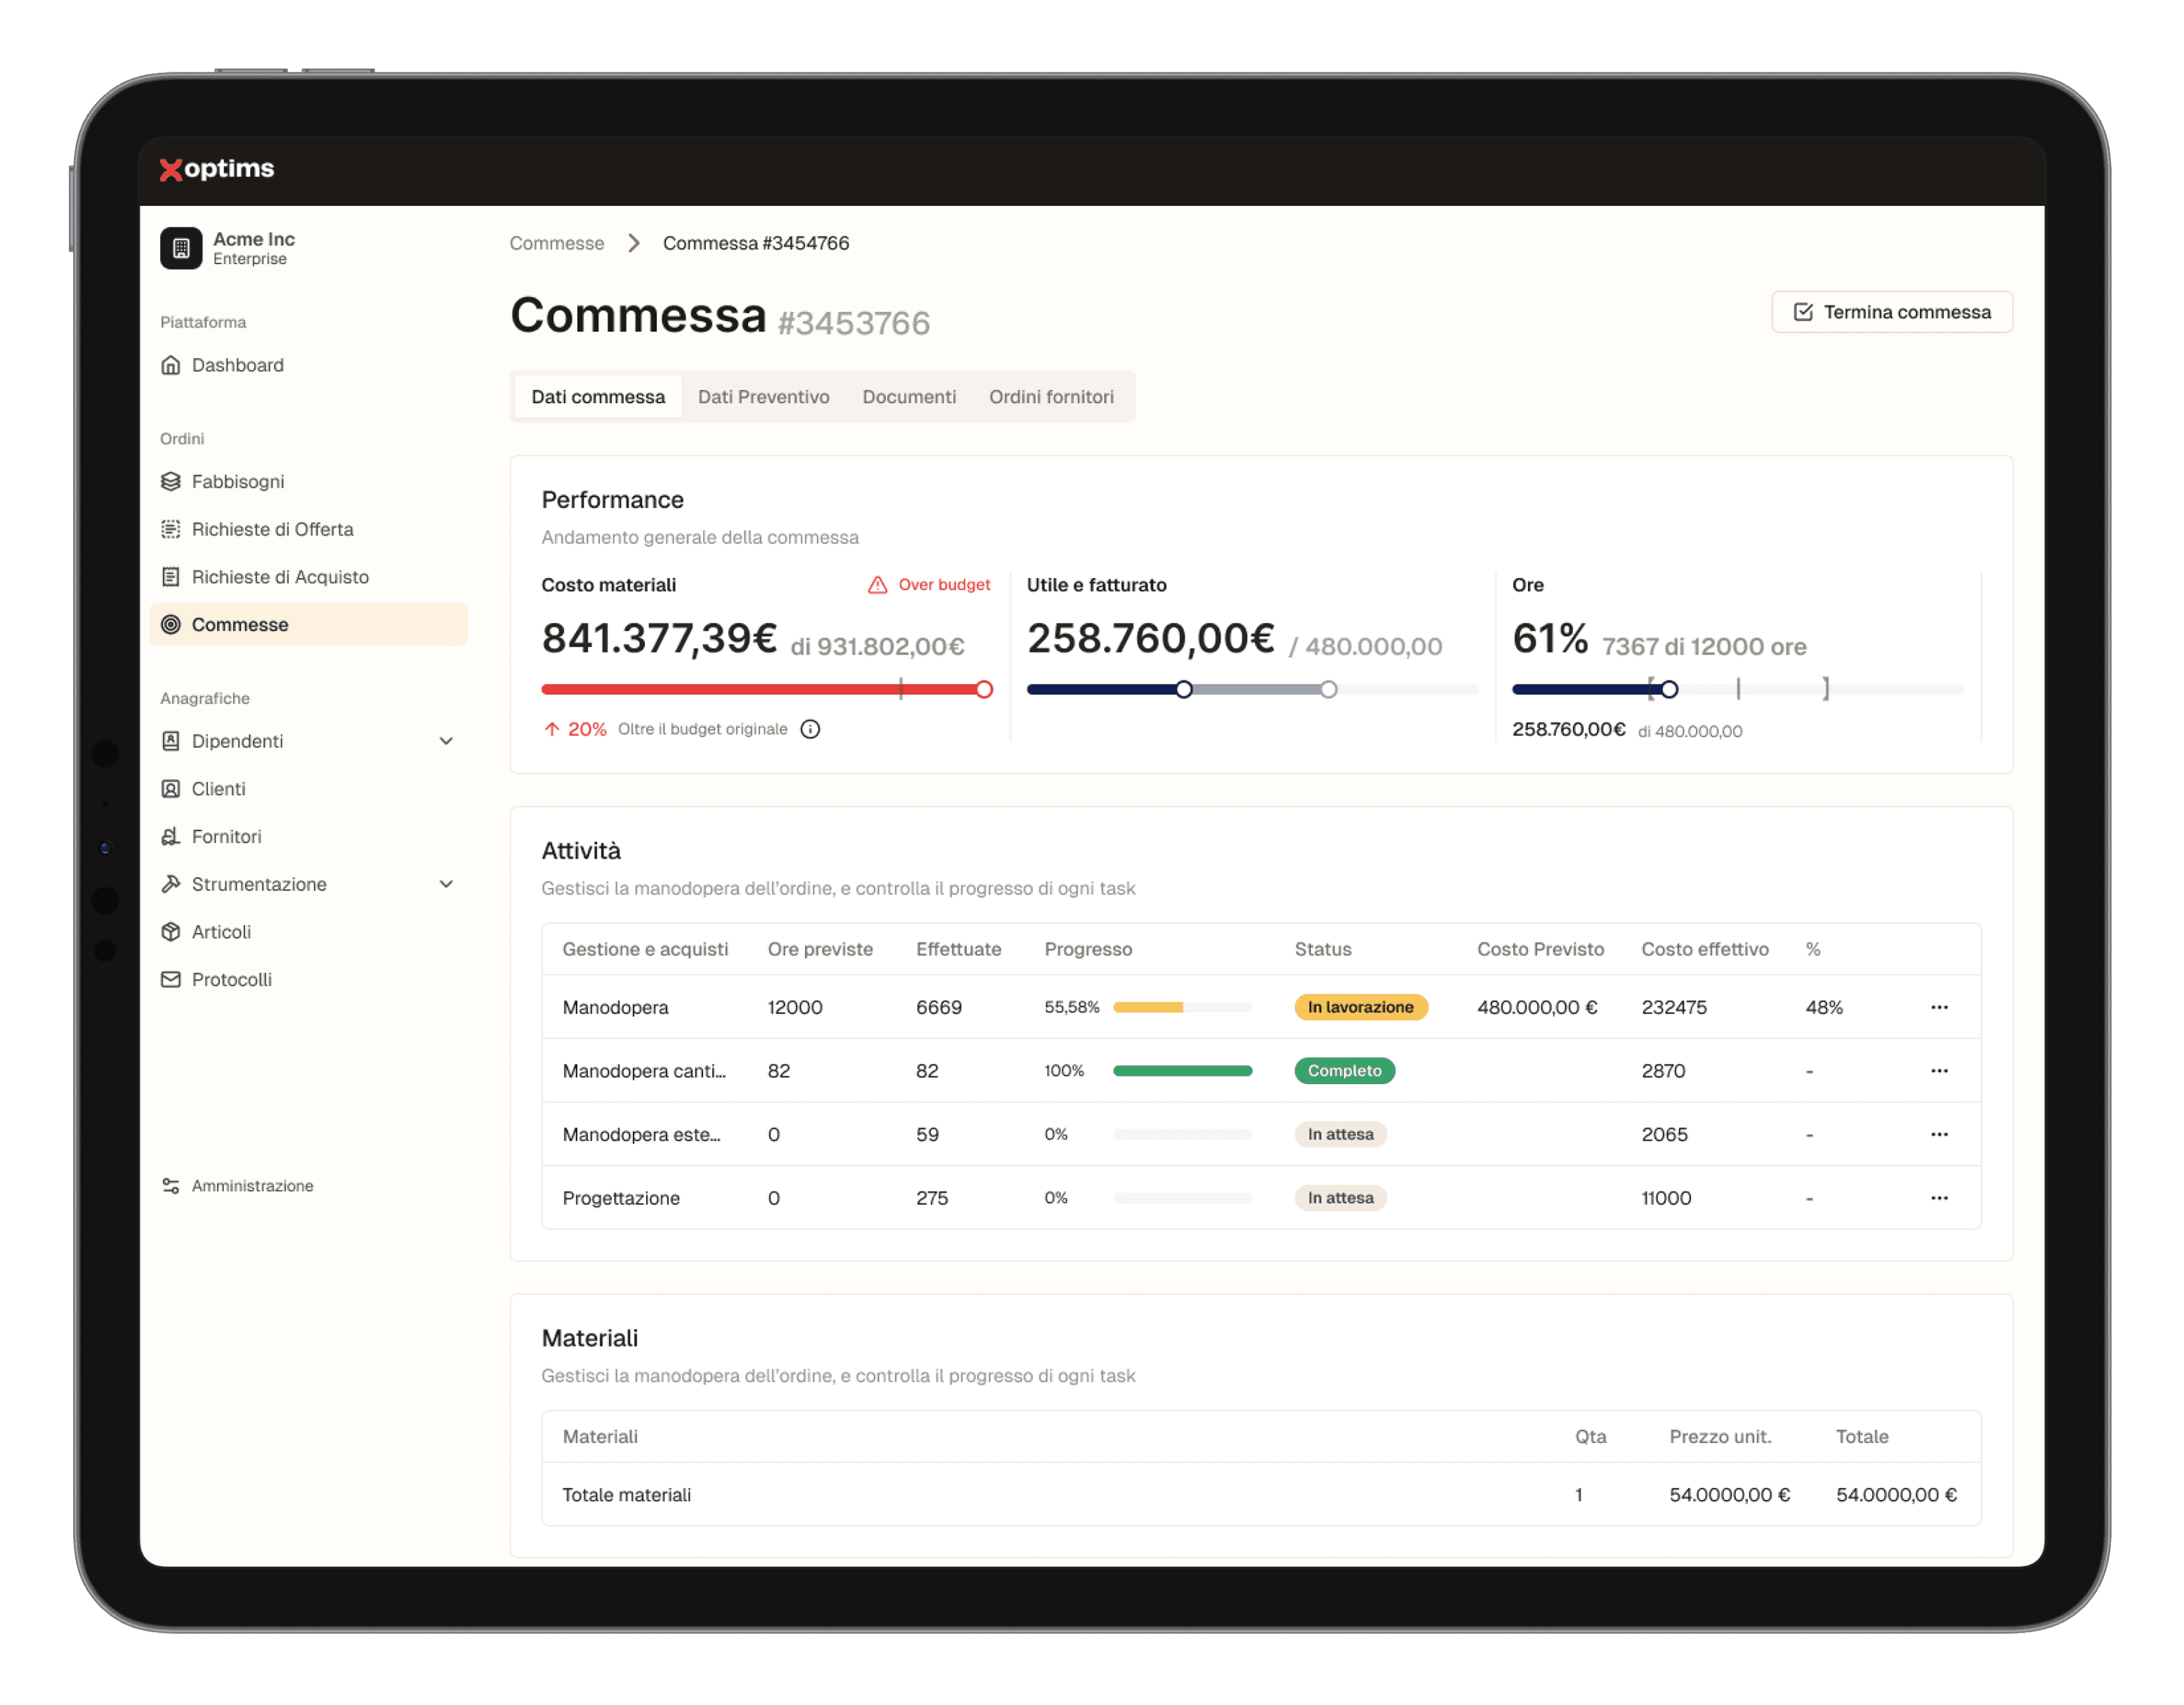The image size is (2184, 1705).
Task: Click the Fornitori forklift icon
Action: 171,837
